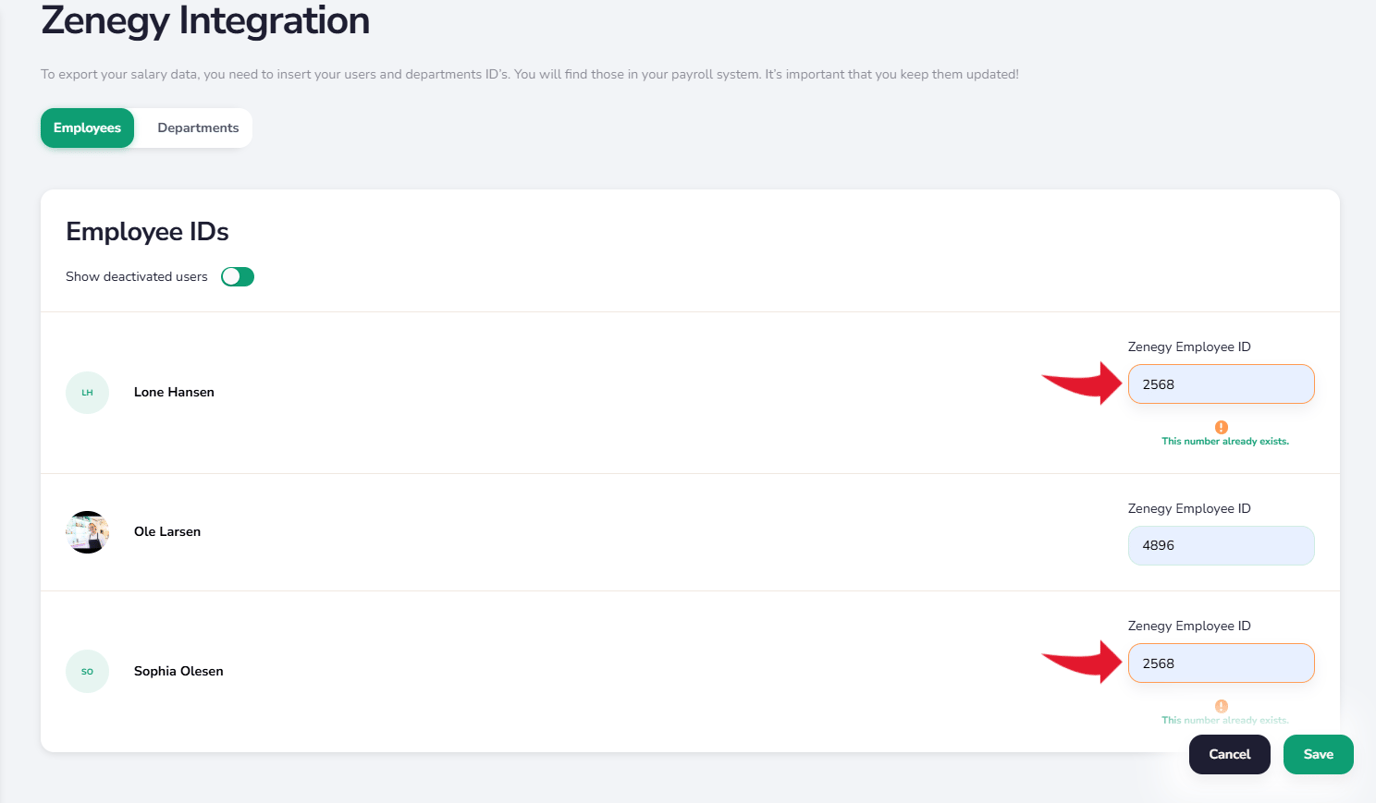The width and height of the screenshot is (1376, 803).
Task: Click Ole Larsen's Employee ID field with 4896
Action: tap(1221, 546)
